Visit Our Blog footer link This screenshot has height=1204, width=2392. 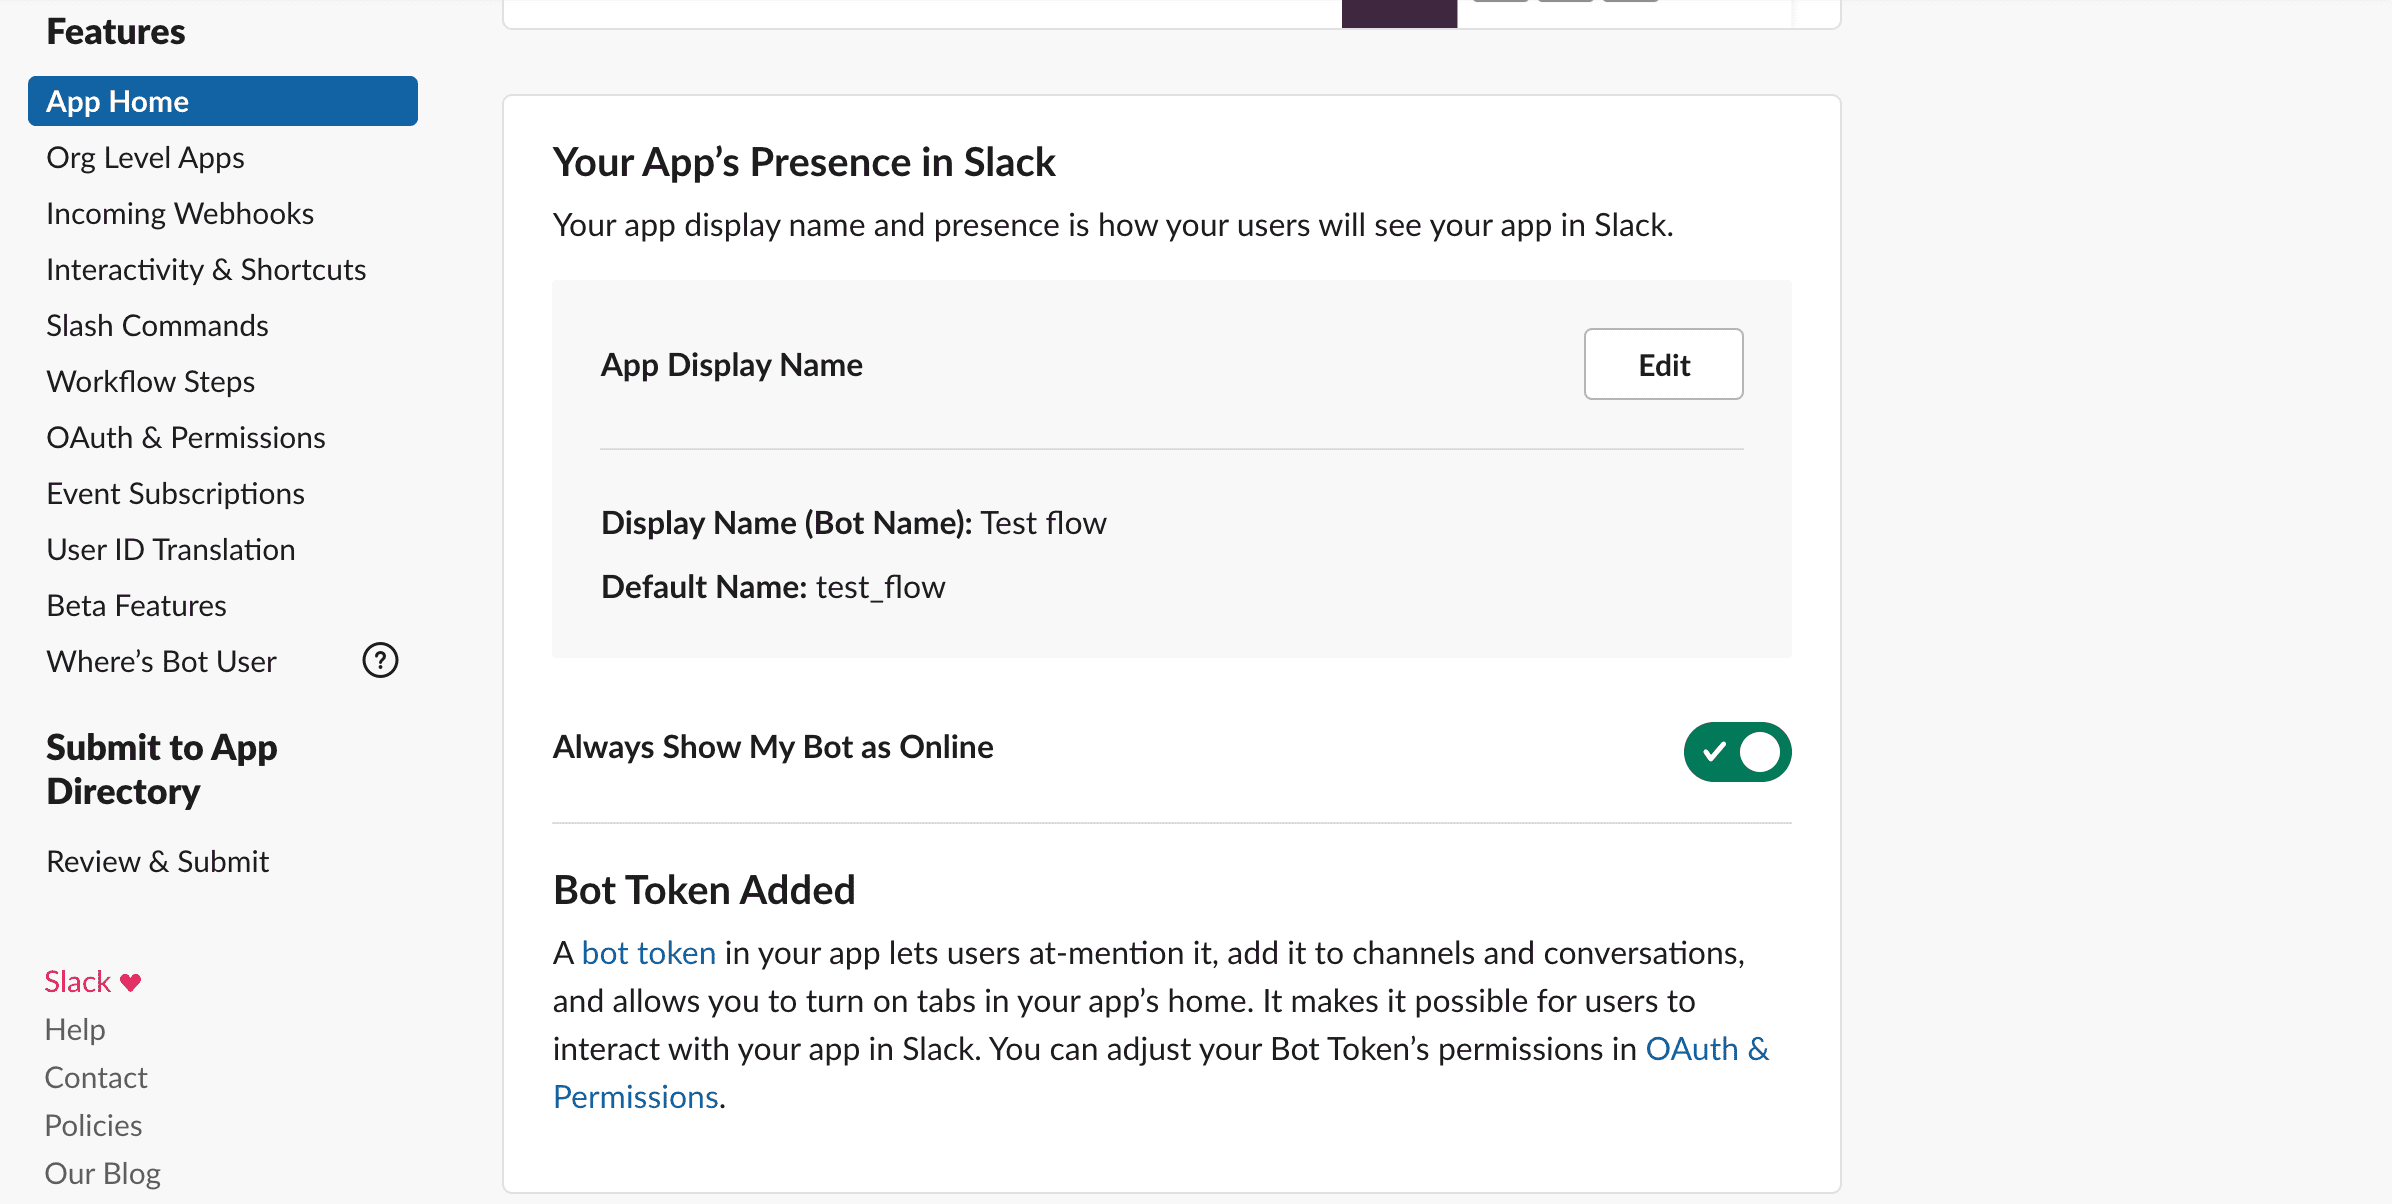102,1174
